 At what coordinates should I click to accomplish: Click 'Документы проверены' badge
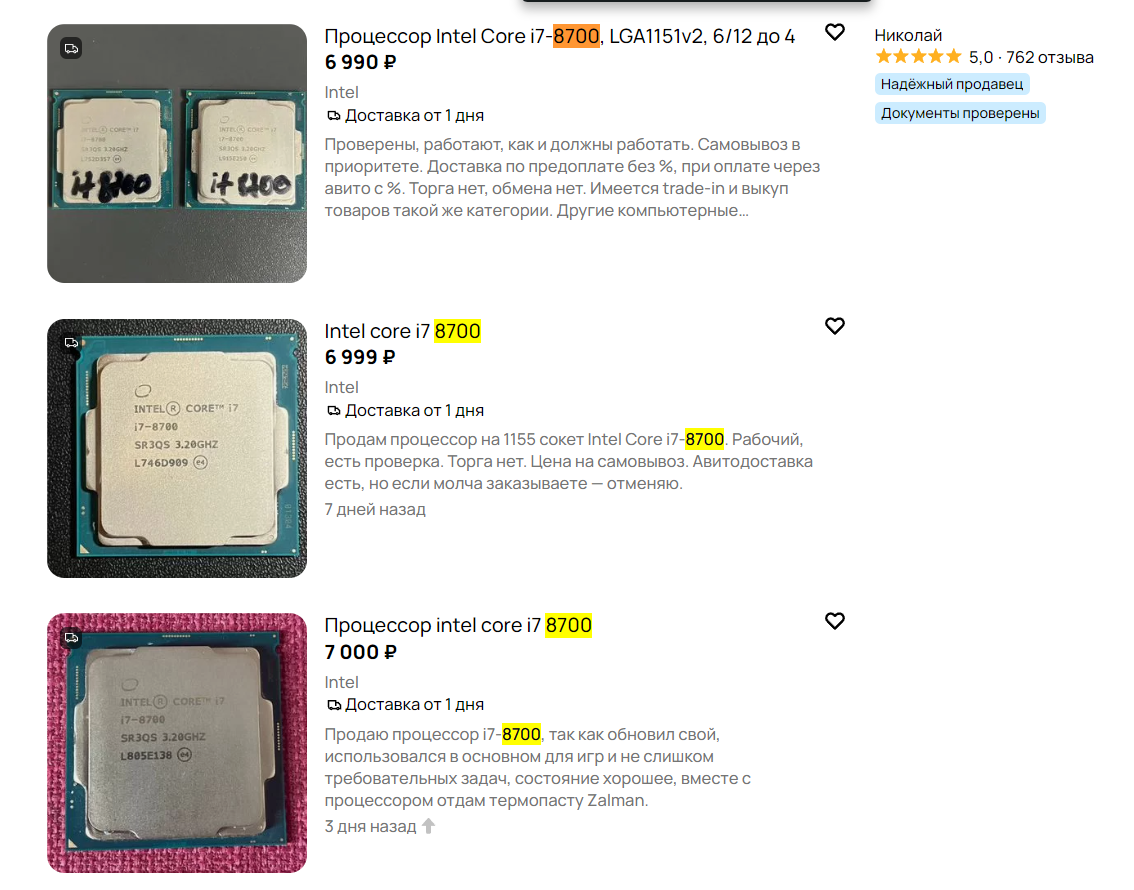point(960,113)
